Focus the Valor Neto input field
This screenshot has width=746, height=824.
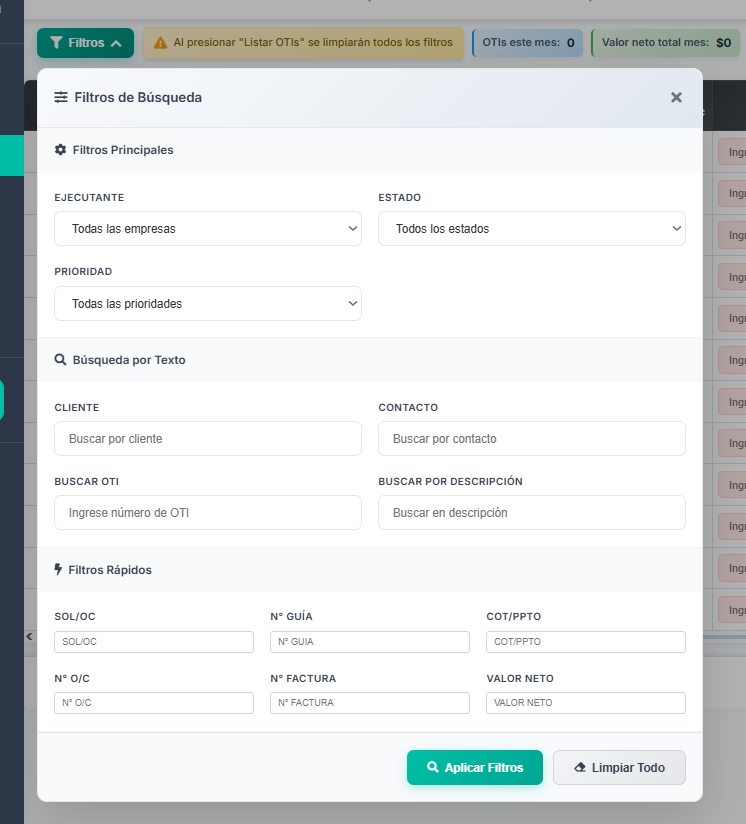click(x=585, y=703)
